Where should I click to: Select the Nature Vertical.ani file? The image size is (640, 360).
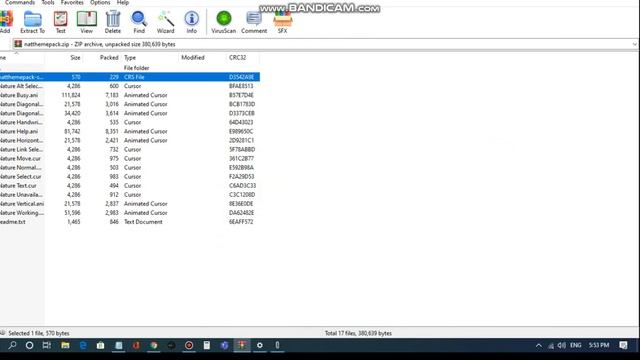[130, 204]
